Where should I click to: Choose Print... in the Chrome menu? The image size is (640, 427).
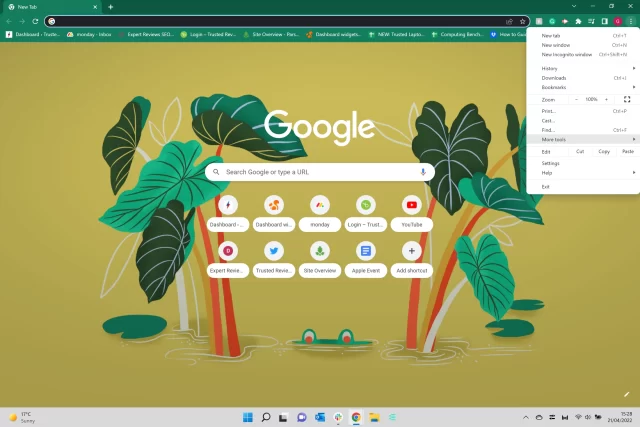coord(583,111)
